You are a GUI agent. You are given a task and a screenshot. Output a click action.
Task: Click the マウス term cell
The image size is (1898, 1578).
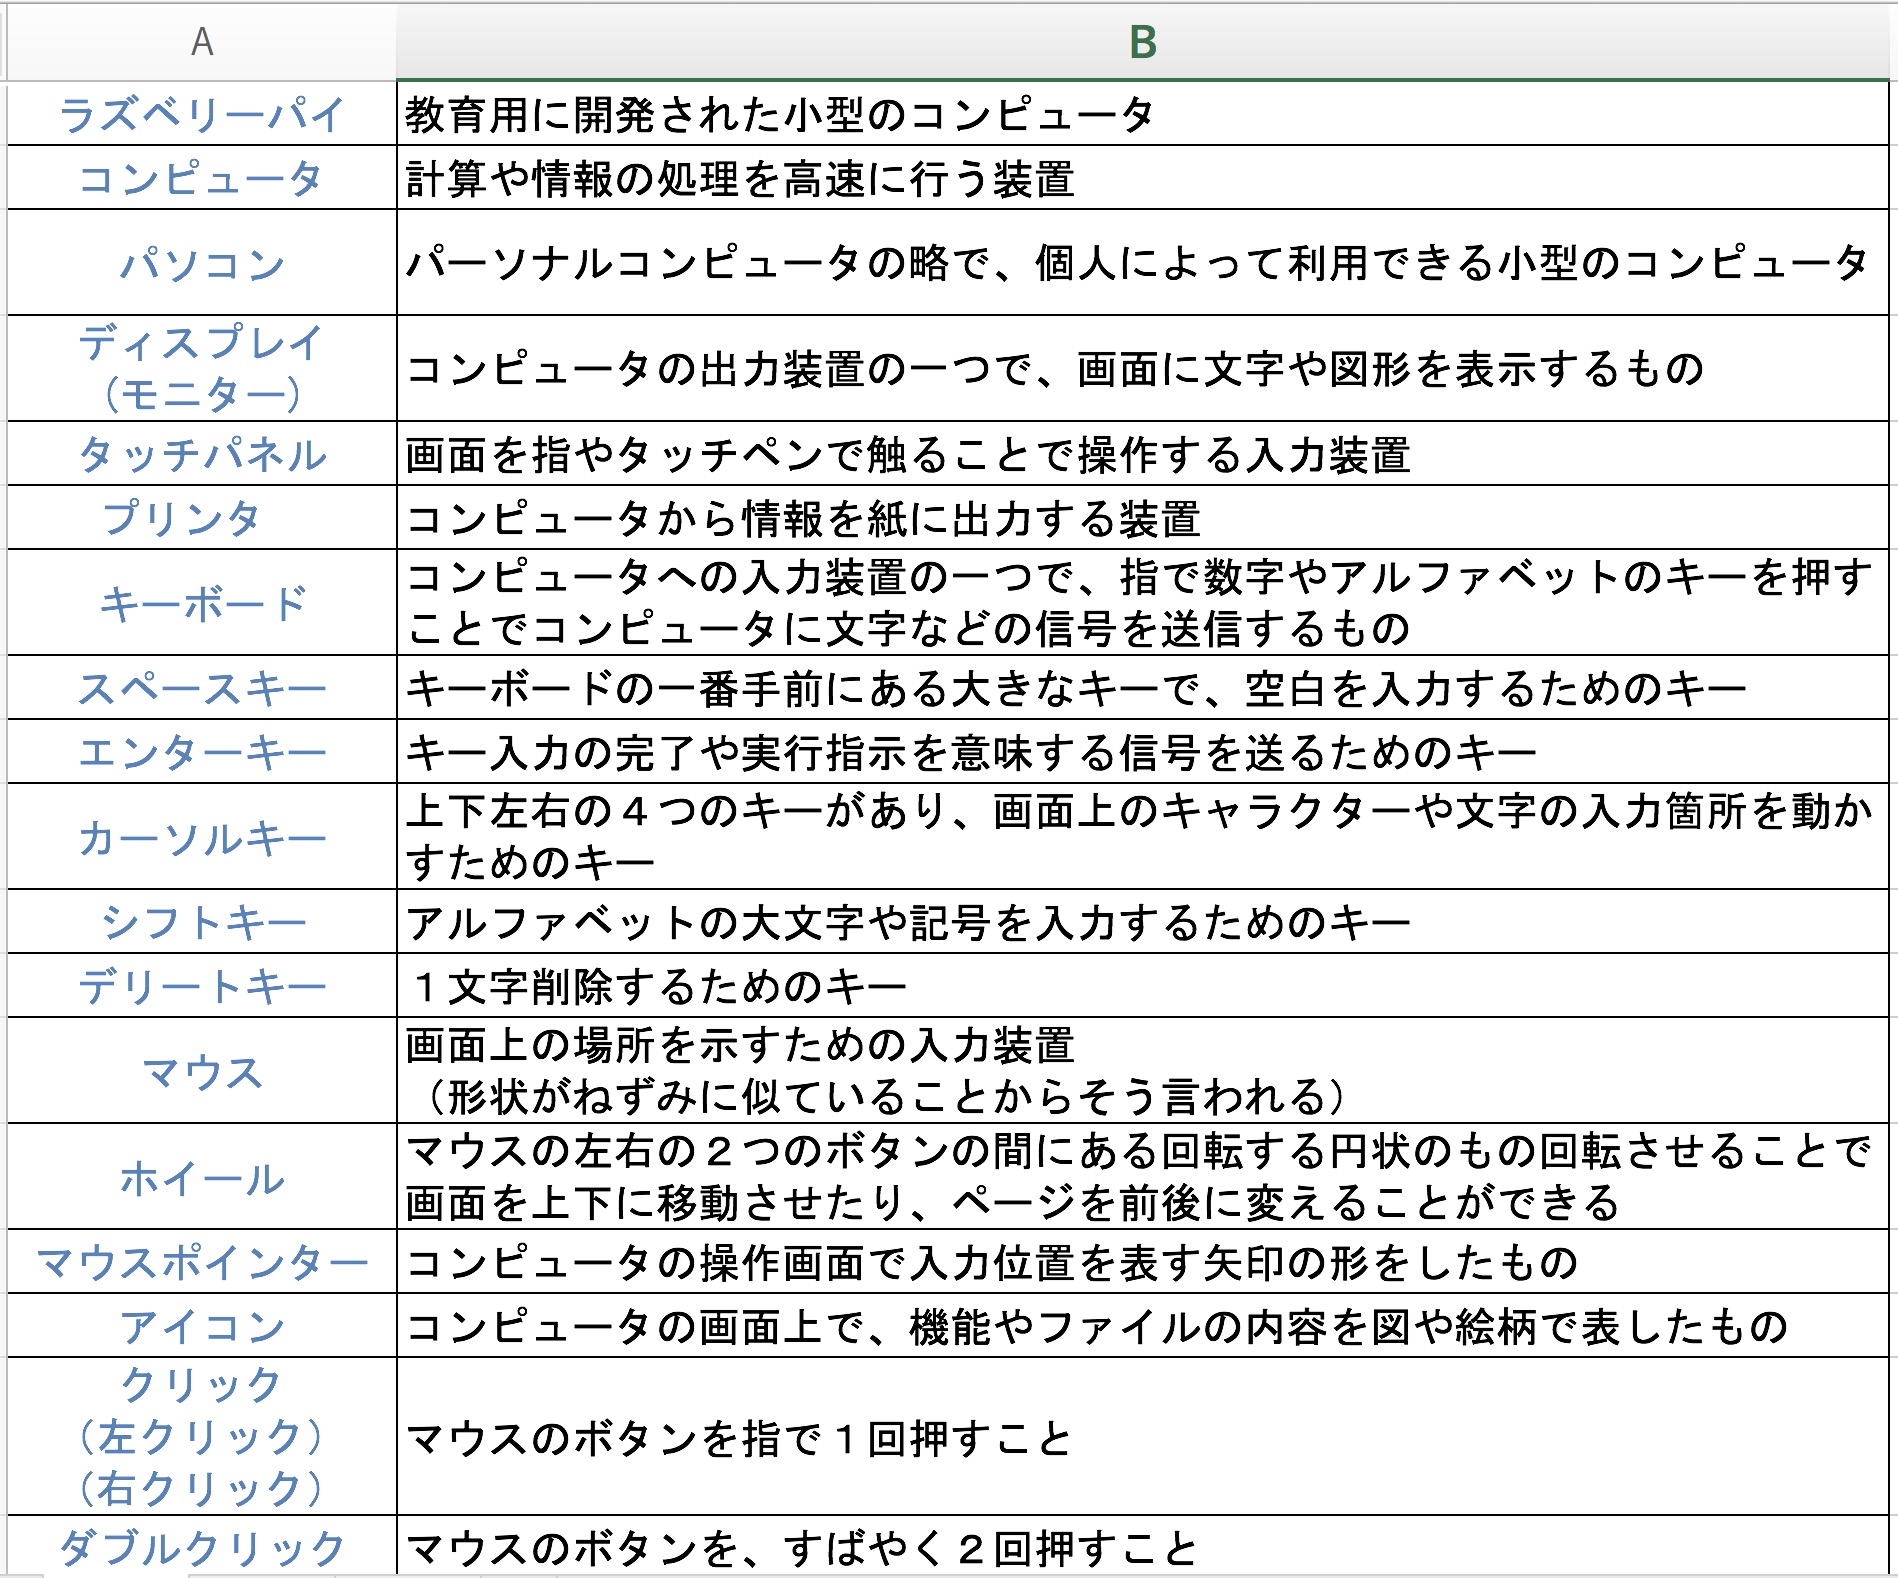pyautogui.click(x=202, y=1071)
